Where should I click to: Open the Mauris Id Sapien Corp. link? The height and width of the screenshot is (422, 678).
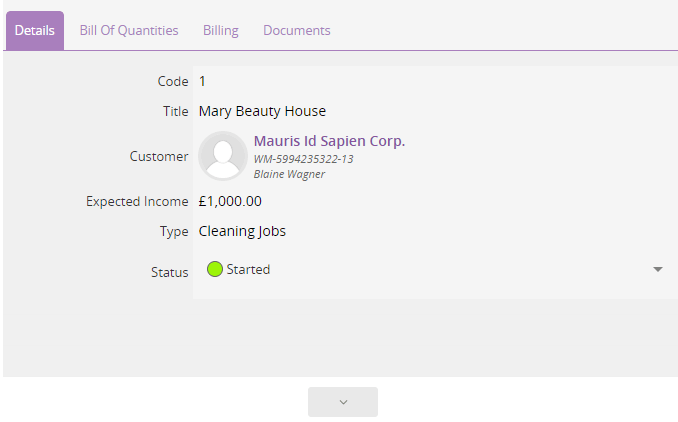tap(329, 141)
